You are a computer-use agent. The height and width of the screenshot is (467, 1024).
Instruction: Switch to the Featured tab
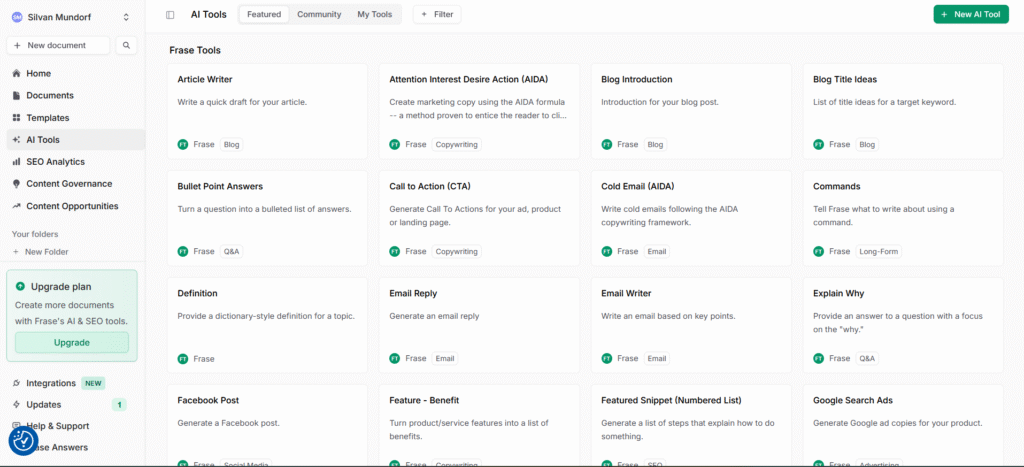264,14
